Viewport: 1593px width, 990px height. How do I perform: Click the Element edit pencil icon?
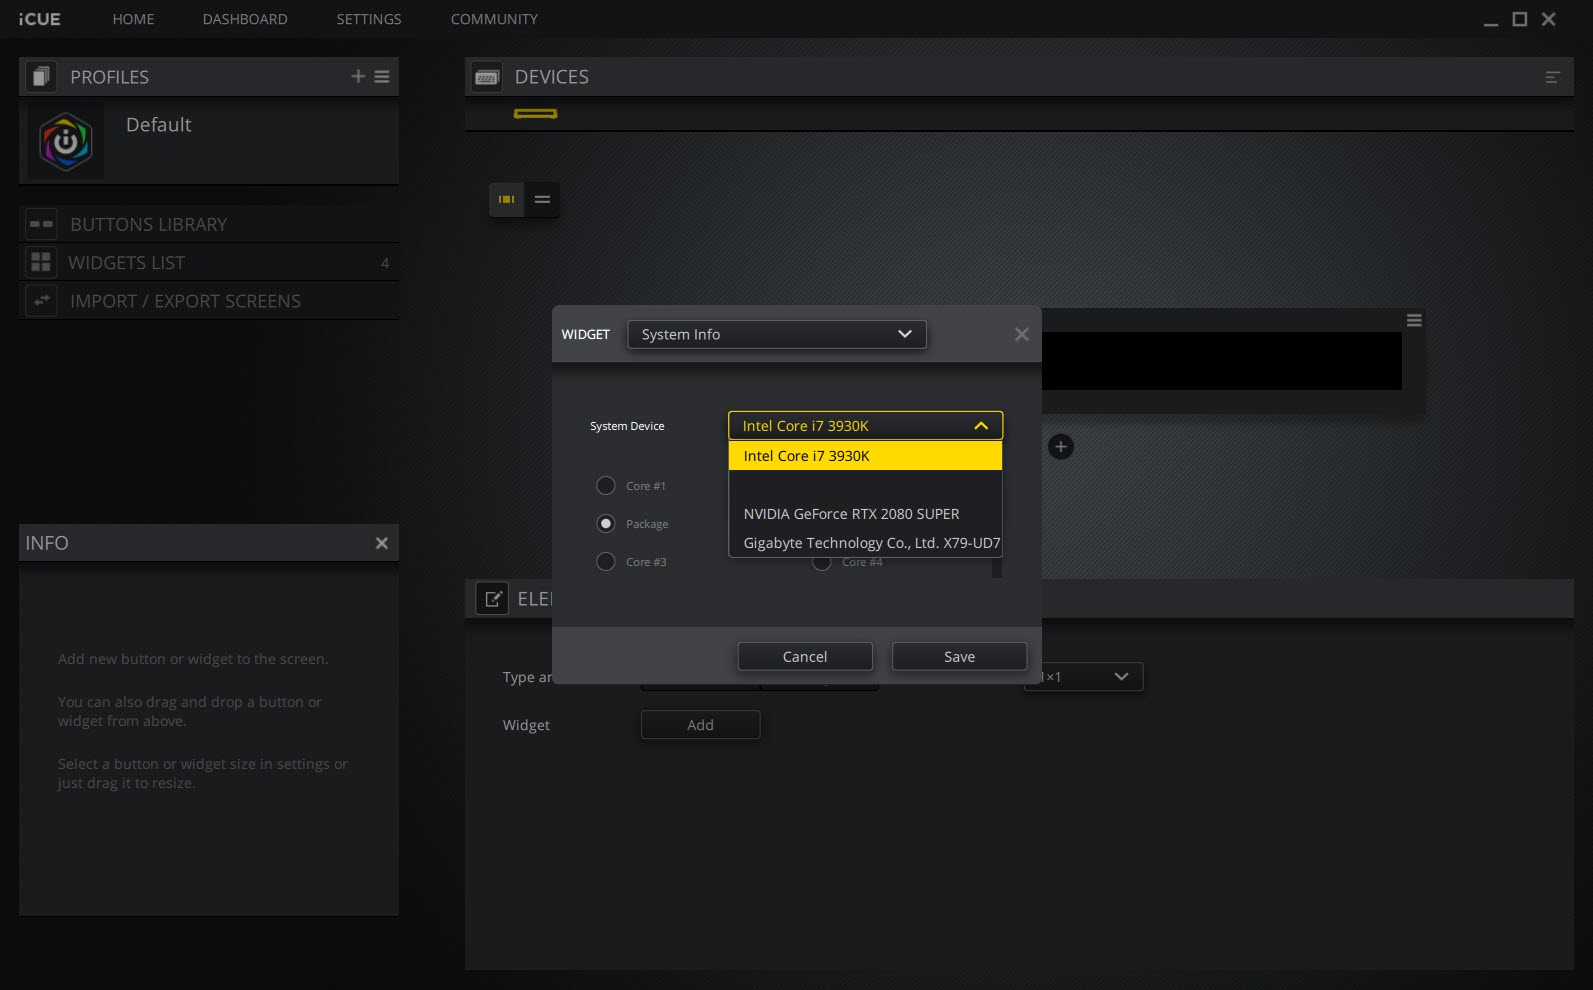tap(492, 599)
